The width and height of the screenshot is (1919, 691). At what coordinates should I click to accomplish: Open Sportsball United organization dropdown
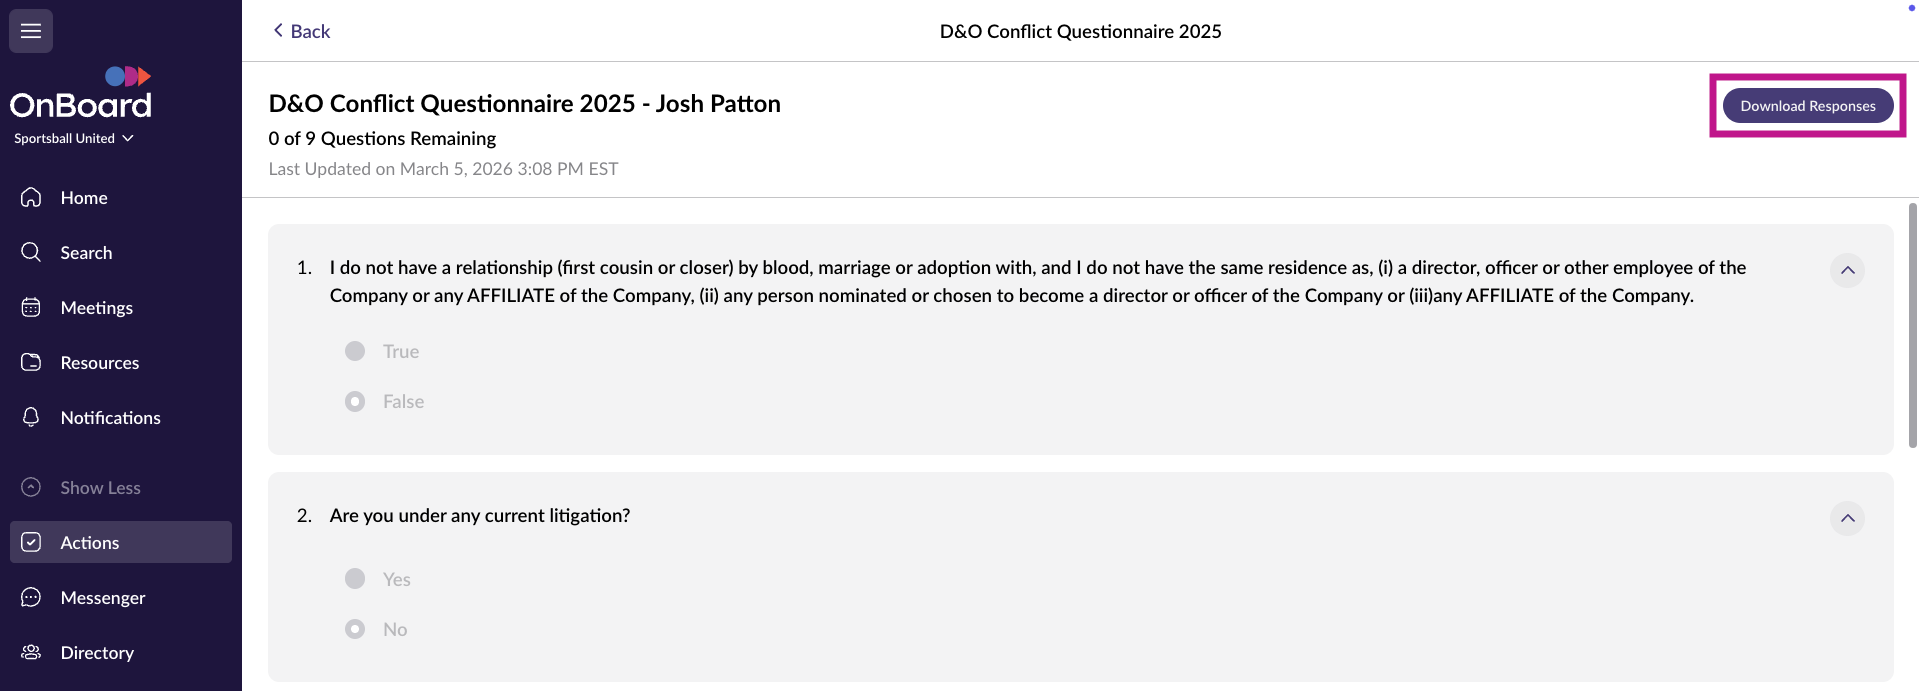coord(74,139)
